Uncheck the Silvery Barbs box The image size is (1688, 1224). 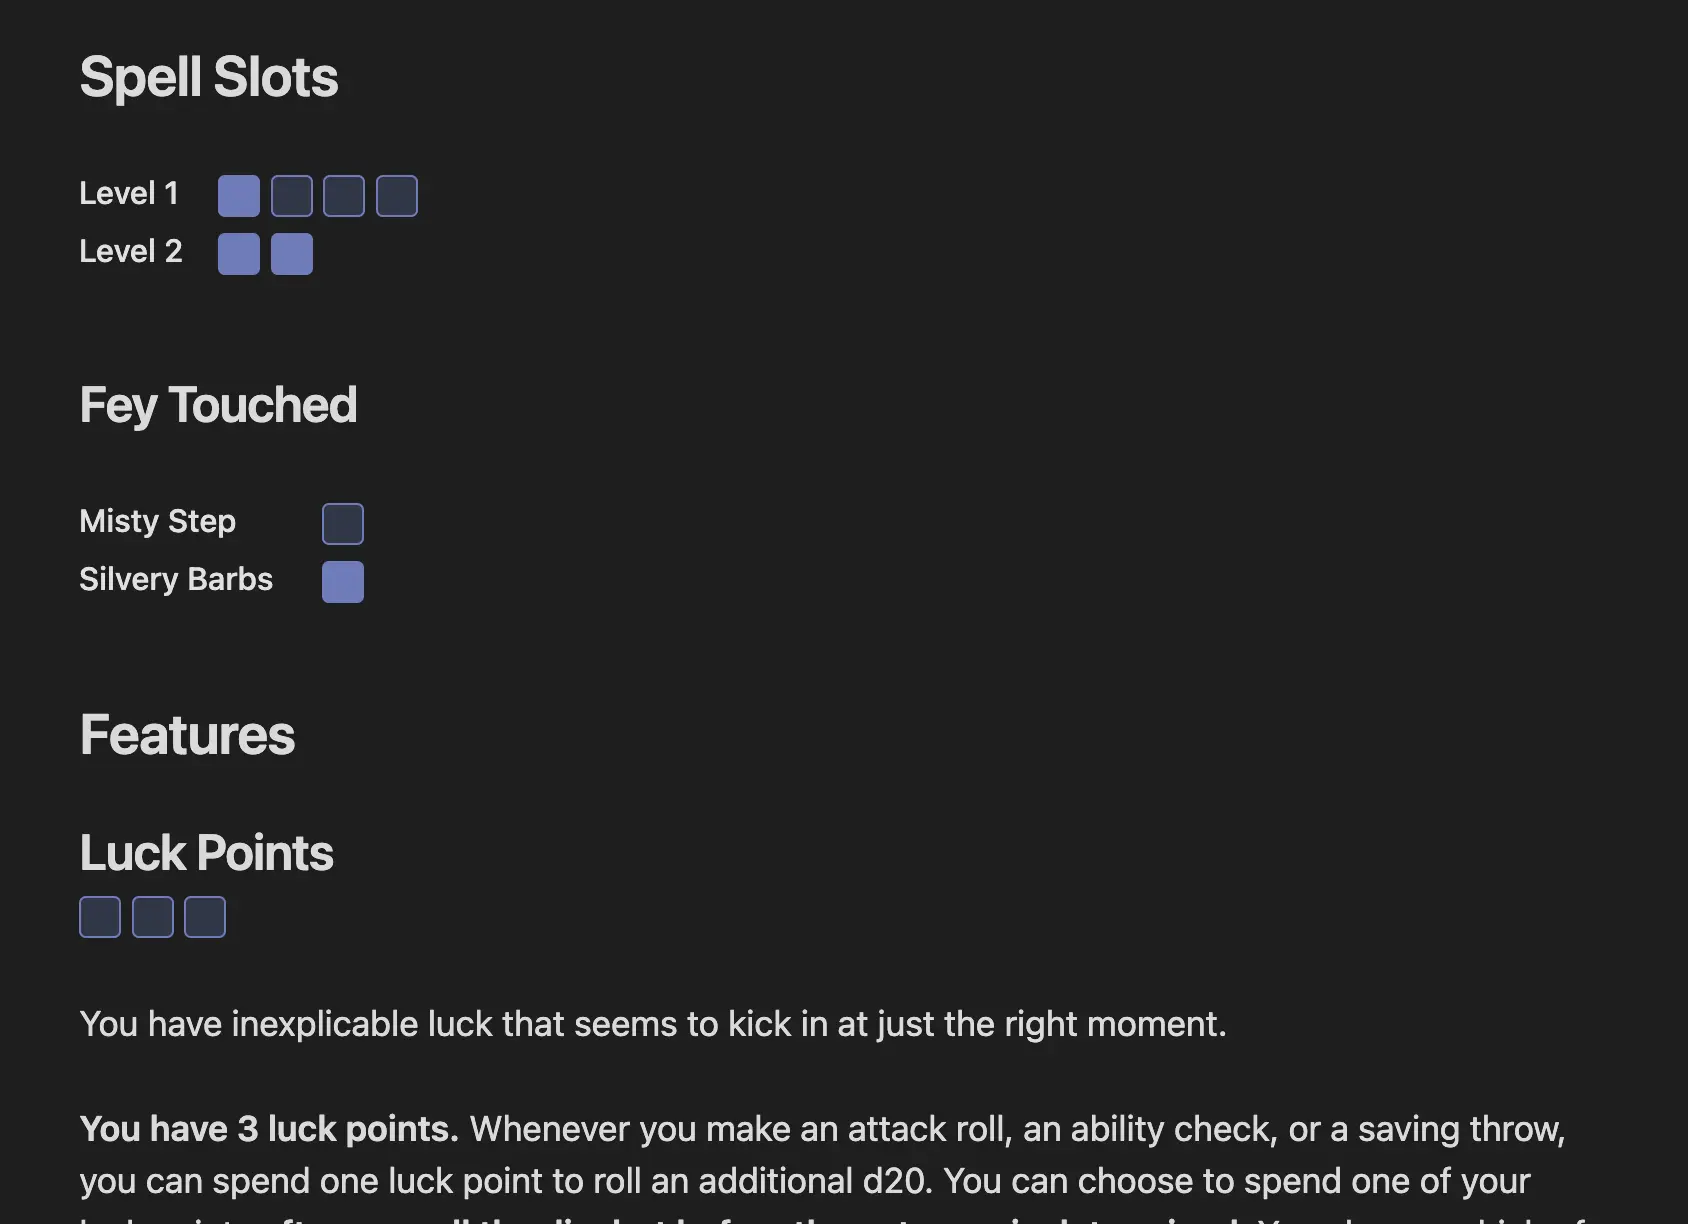point(343,582)
